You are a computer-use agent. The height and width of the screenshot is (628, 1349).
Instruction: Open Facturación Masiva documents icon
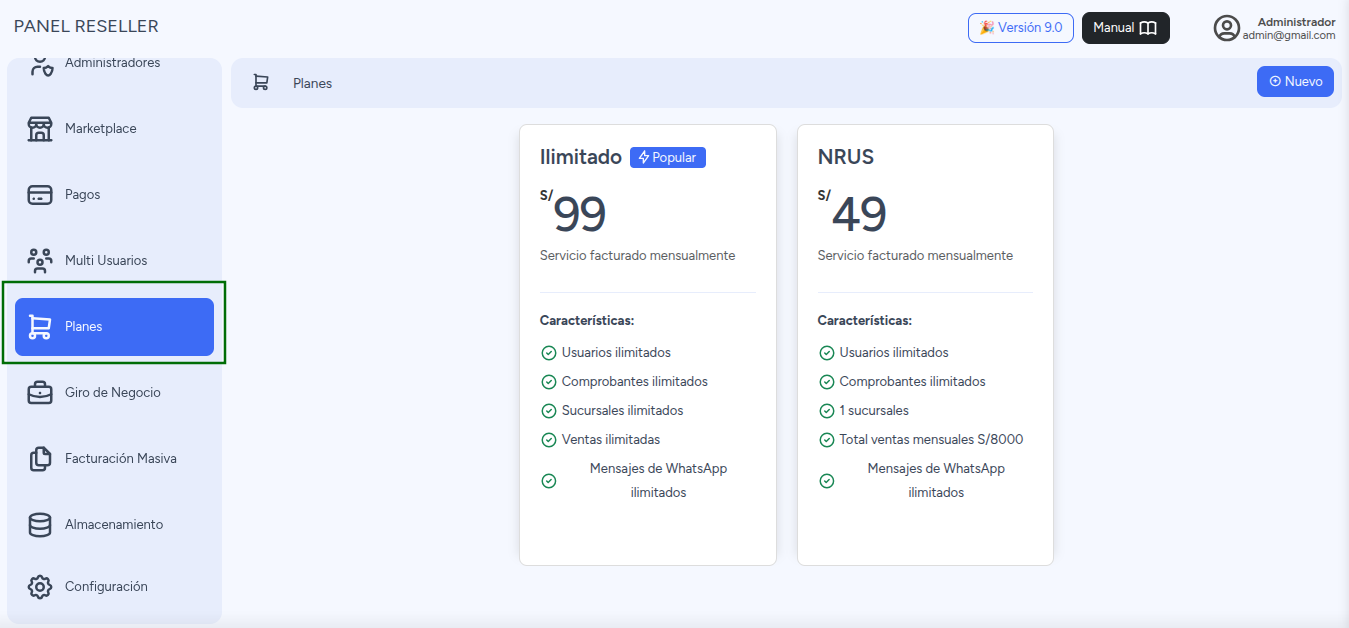40,459
